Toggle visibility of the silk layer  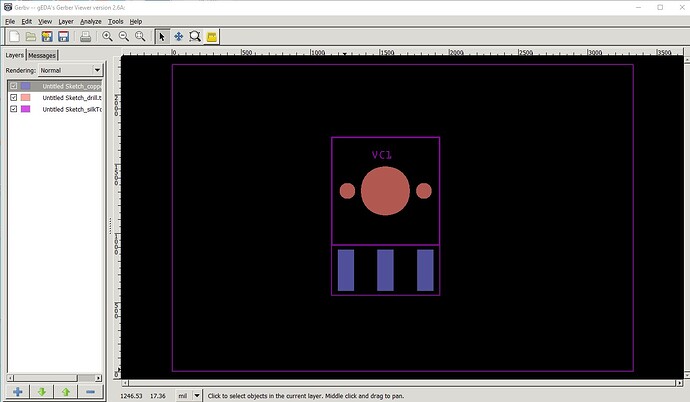pos(13,108)
